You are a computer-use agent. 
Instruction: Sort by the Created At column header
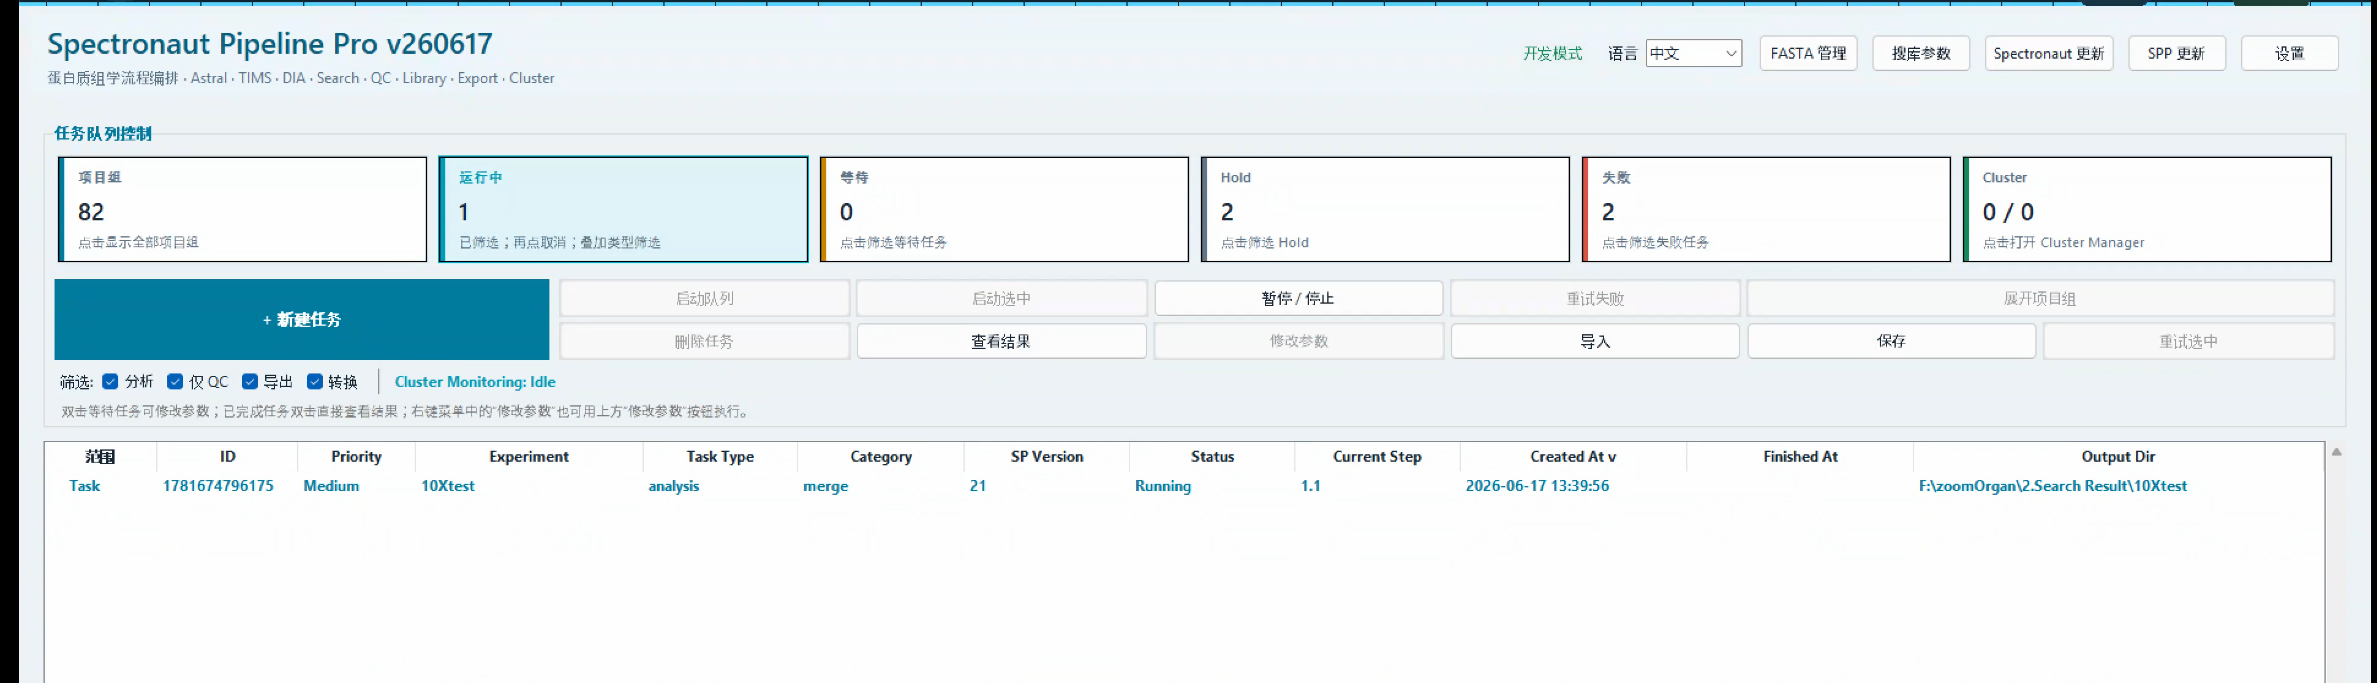pyautogui.click(x=1573, y=456)
